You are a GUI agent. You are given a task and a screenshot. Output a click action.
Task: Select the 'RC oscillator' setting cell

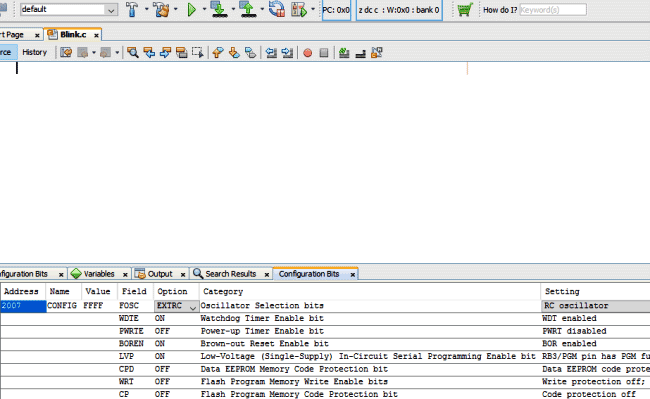(x=596, y=306)
